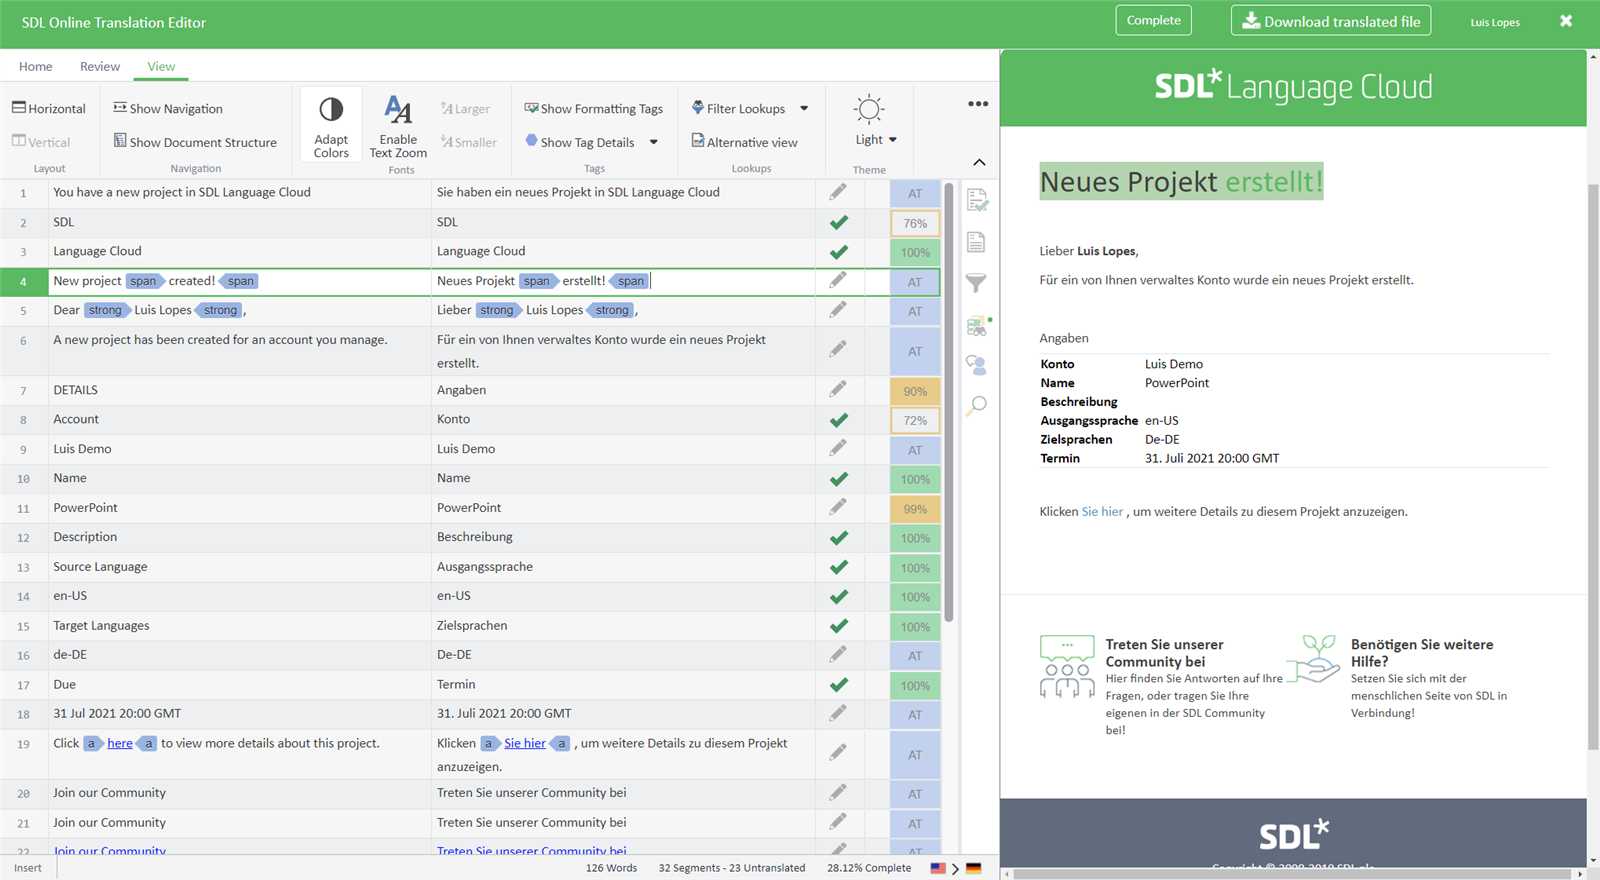Click the Light theme sun icon
The height and width of the screenshot is (880, 1600).
[x=869, y=109]
